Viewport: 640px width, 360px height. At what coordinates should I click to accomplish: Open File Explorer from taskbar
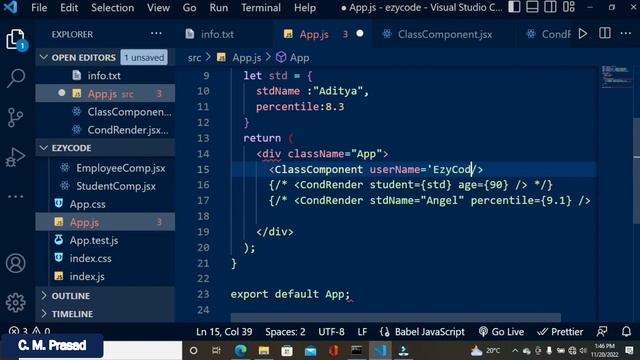264,350
